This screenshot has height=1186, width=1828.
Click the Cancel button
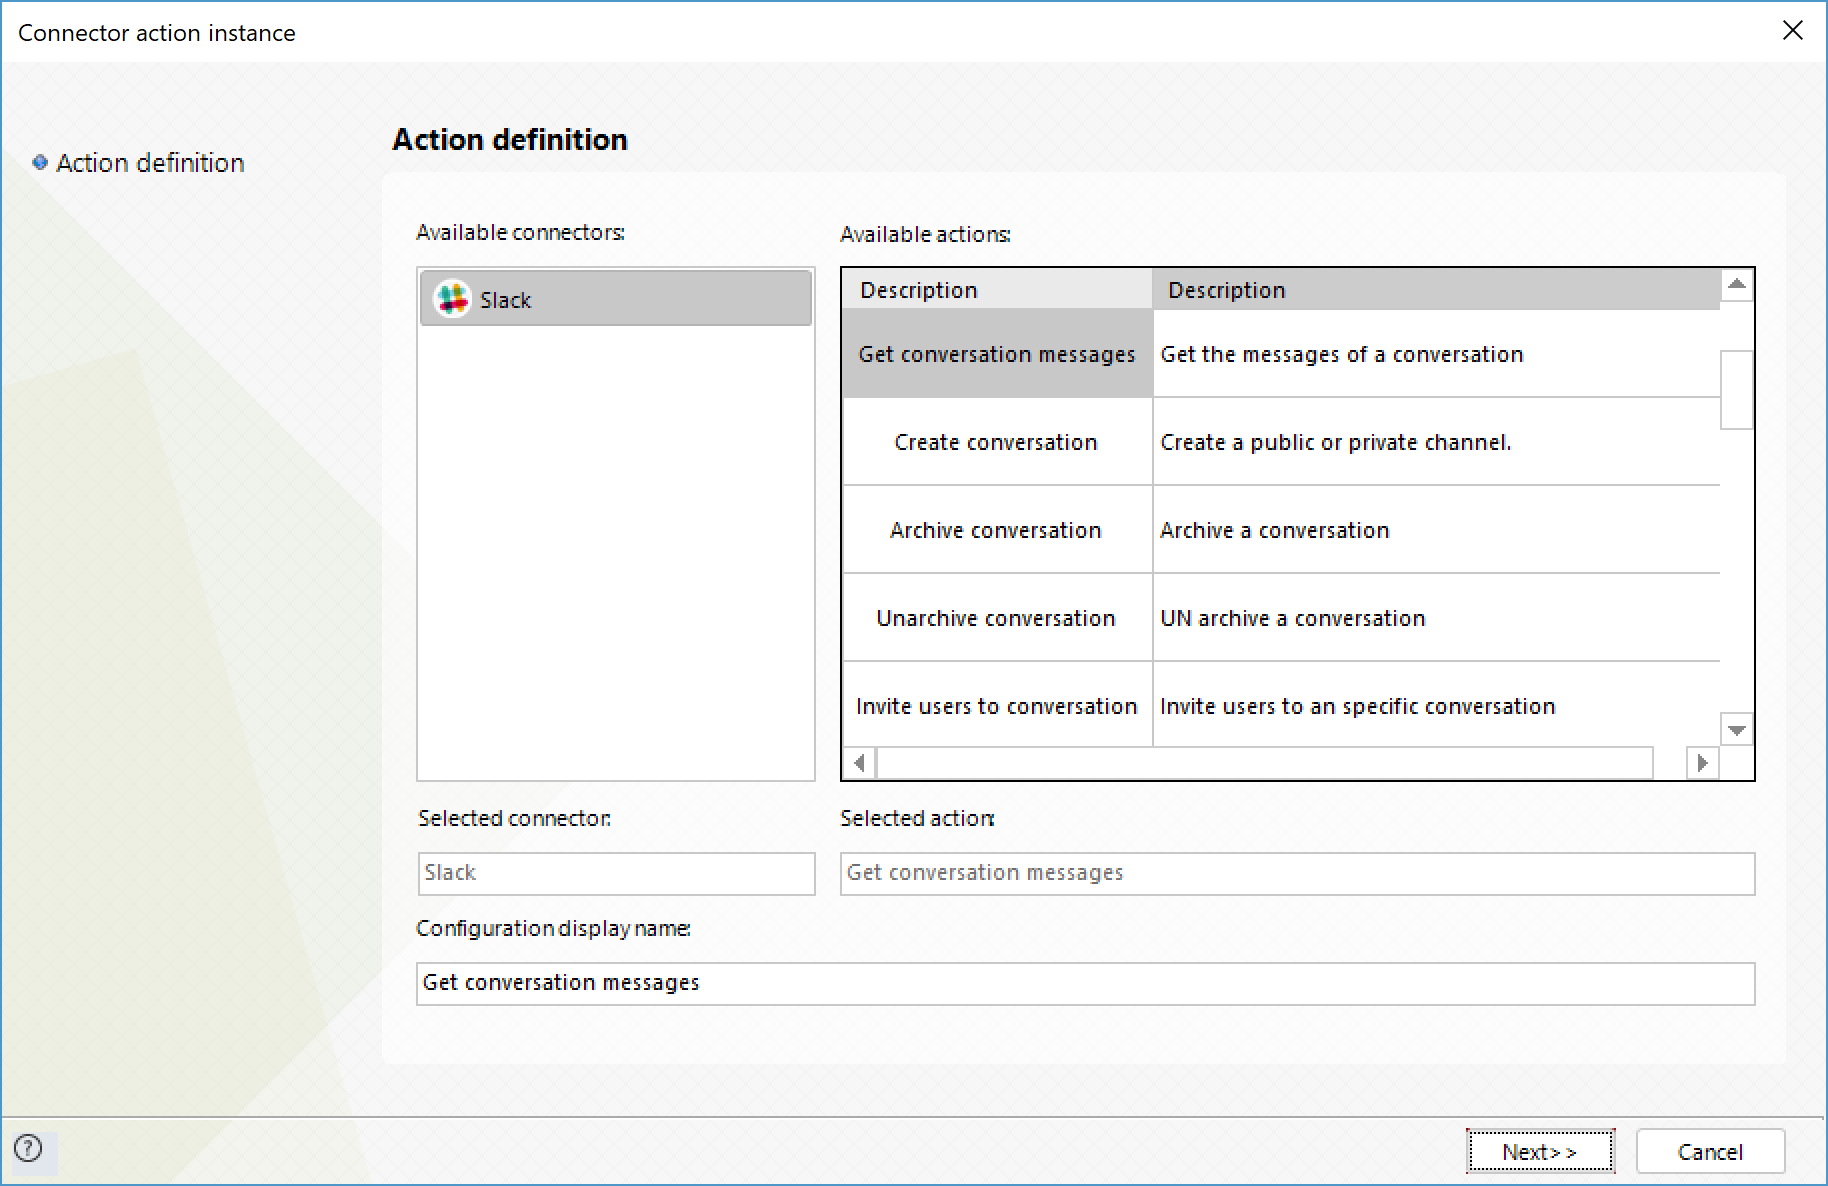coord(1710,1152)
